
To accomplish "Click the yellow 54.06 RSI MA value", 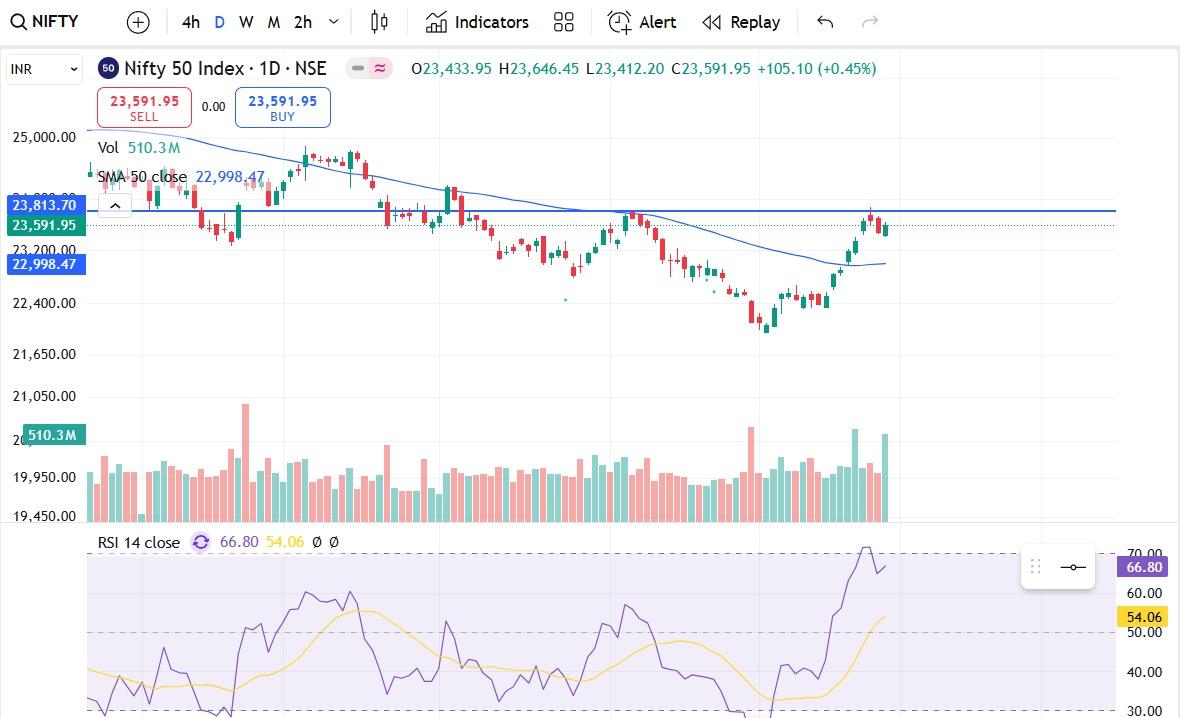I will tap(285, 542).
